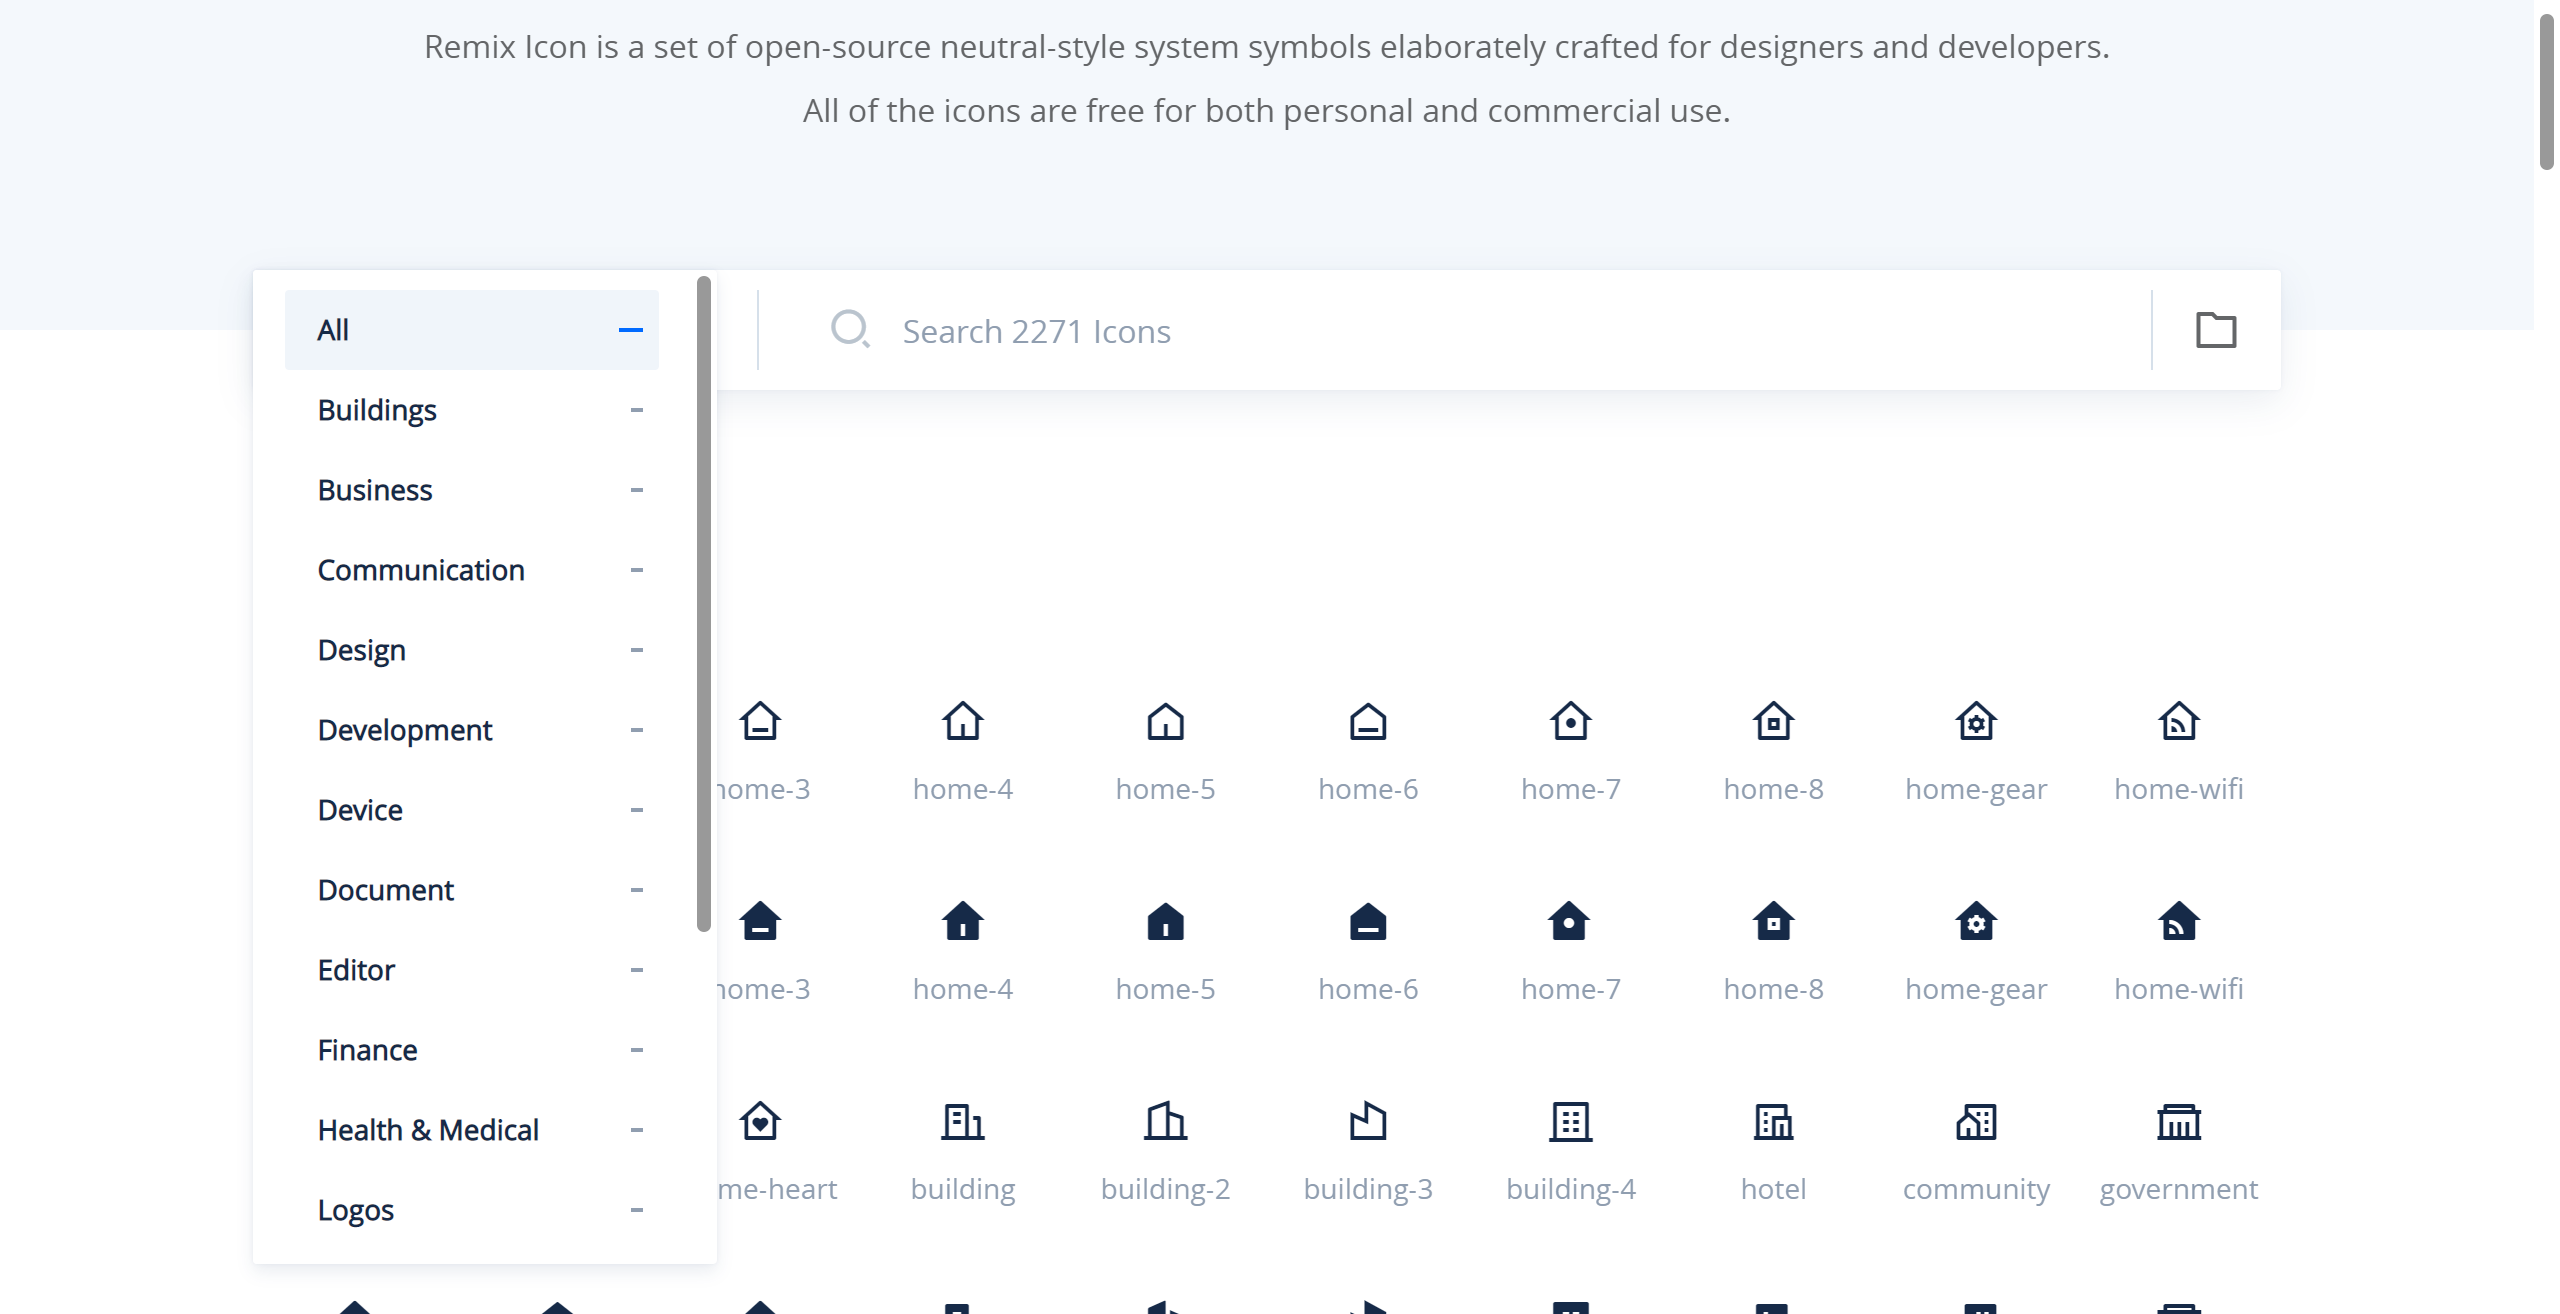Choose the Buildings category
Image resolution: width=2560 pixels, height=1314 pixels.
tap(472, 410)
